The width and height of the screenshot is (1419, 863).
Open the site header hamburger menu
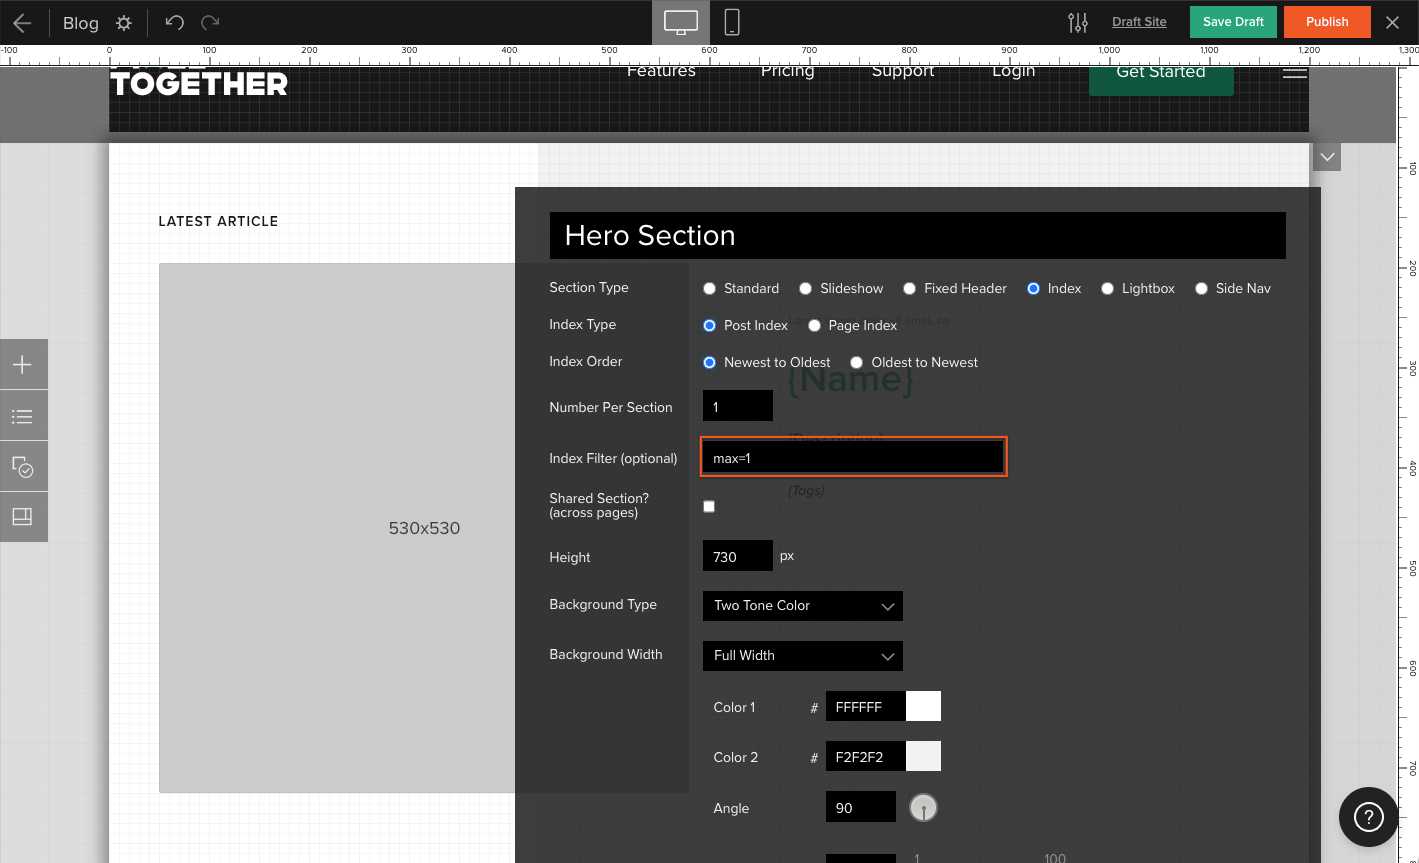point(1294,71)
